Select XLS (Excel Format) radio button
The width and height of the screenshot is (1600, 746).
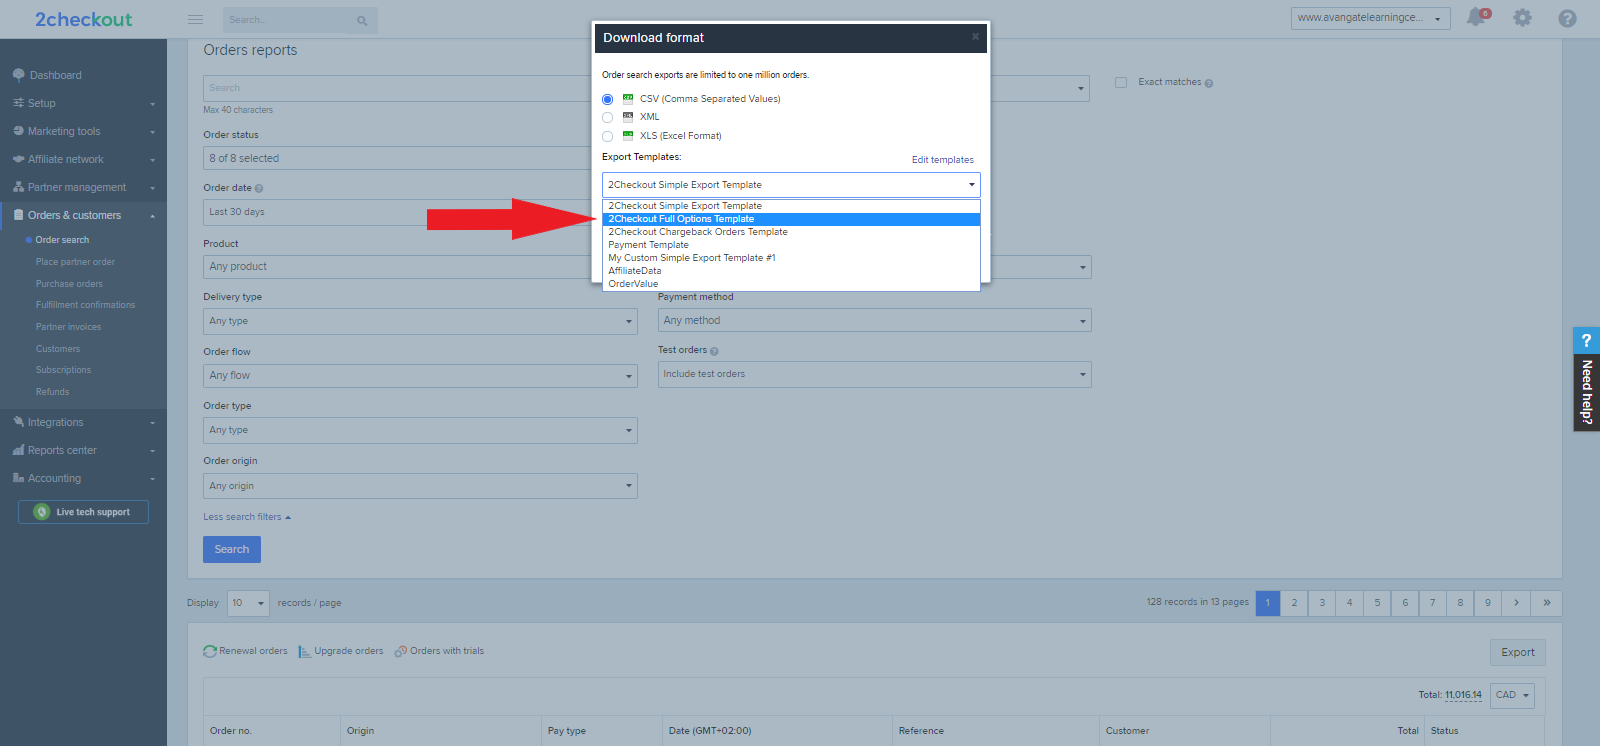click(x=607, y=136)
